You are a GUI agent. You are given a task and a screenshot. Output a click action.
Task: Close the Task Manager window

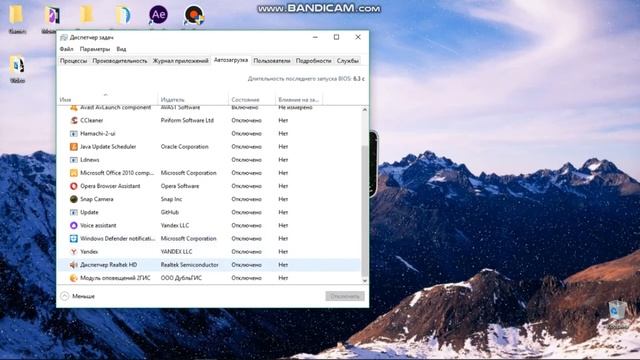[358, 37]
